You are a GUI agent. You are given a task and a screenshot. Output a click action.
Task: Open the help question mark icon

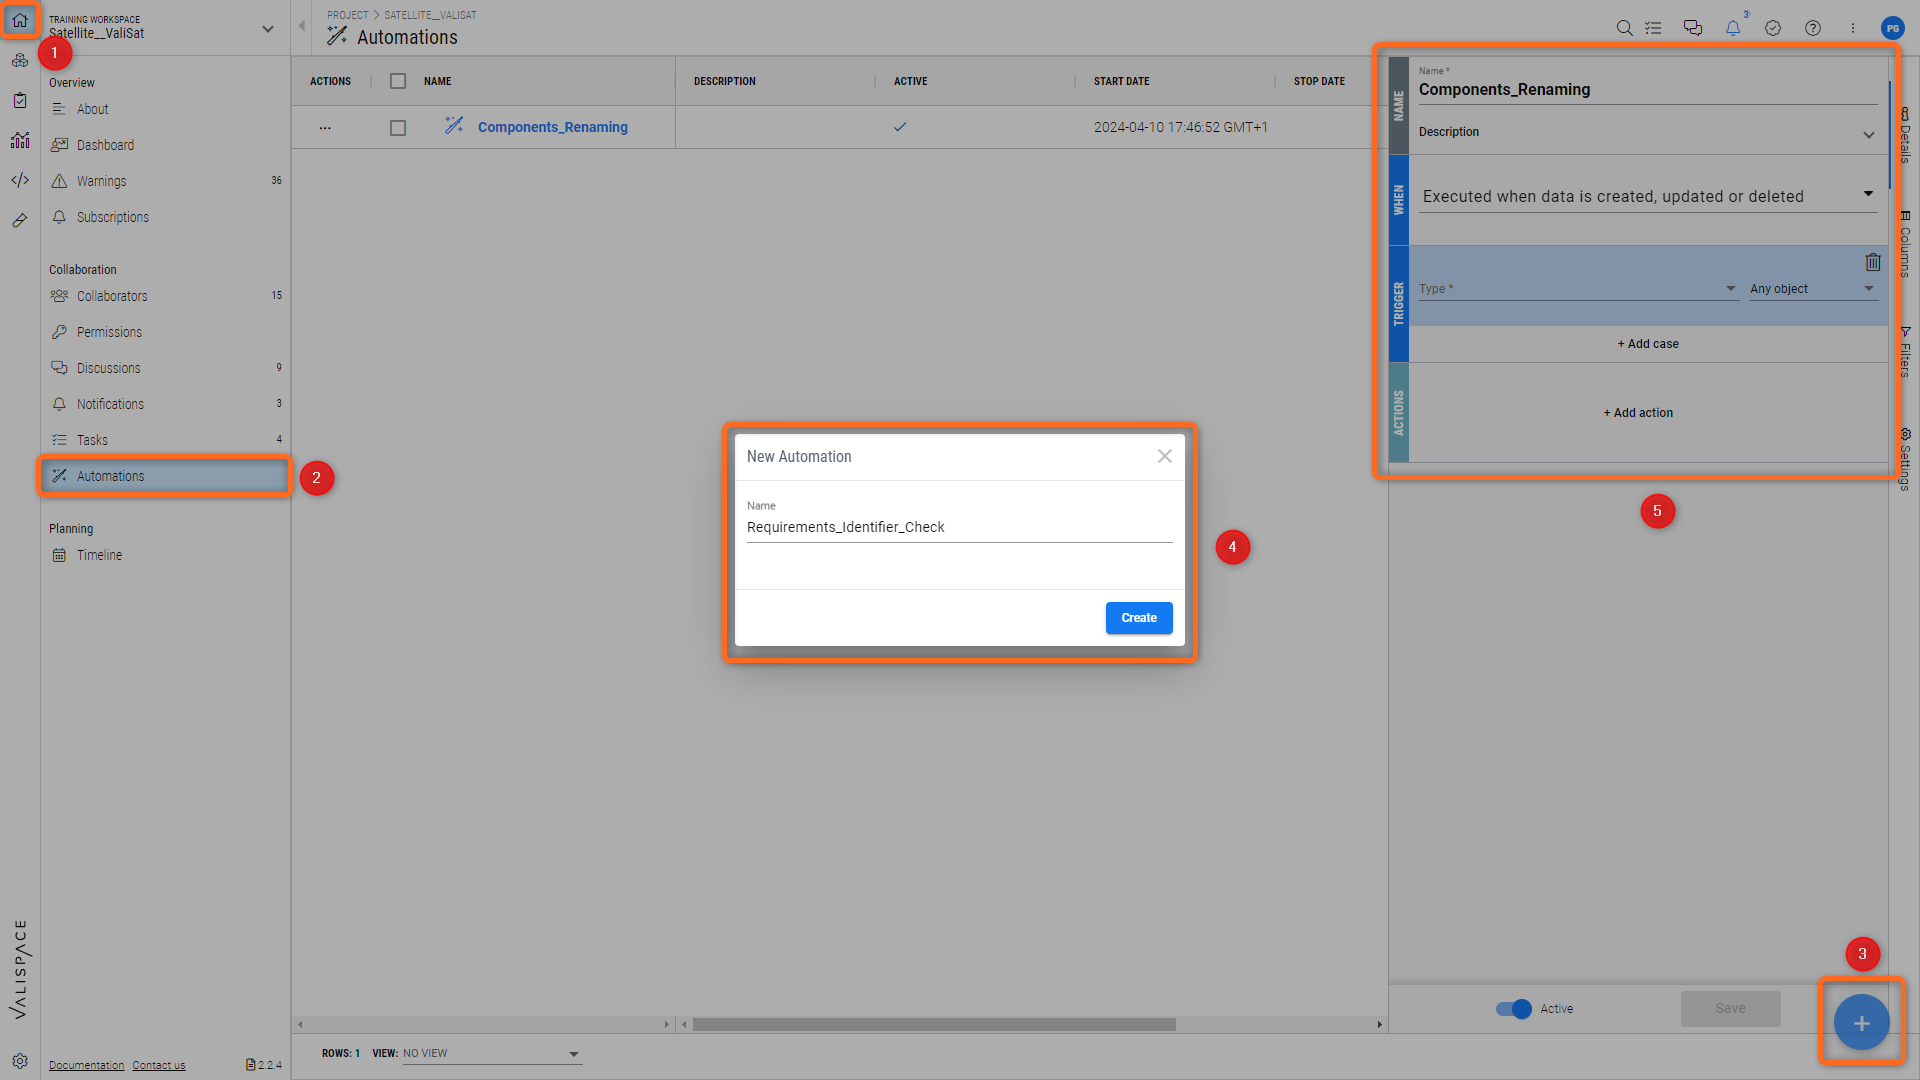[1813, 28]
